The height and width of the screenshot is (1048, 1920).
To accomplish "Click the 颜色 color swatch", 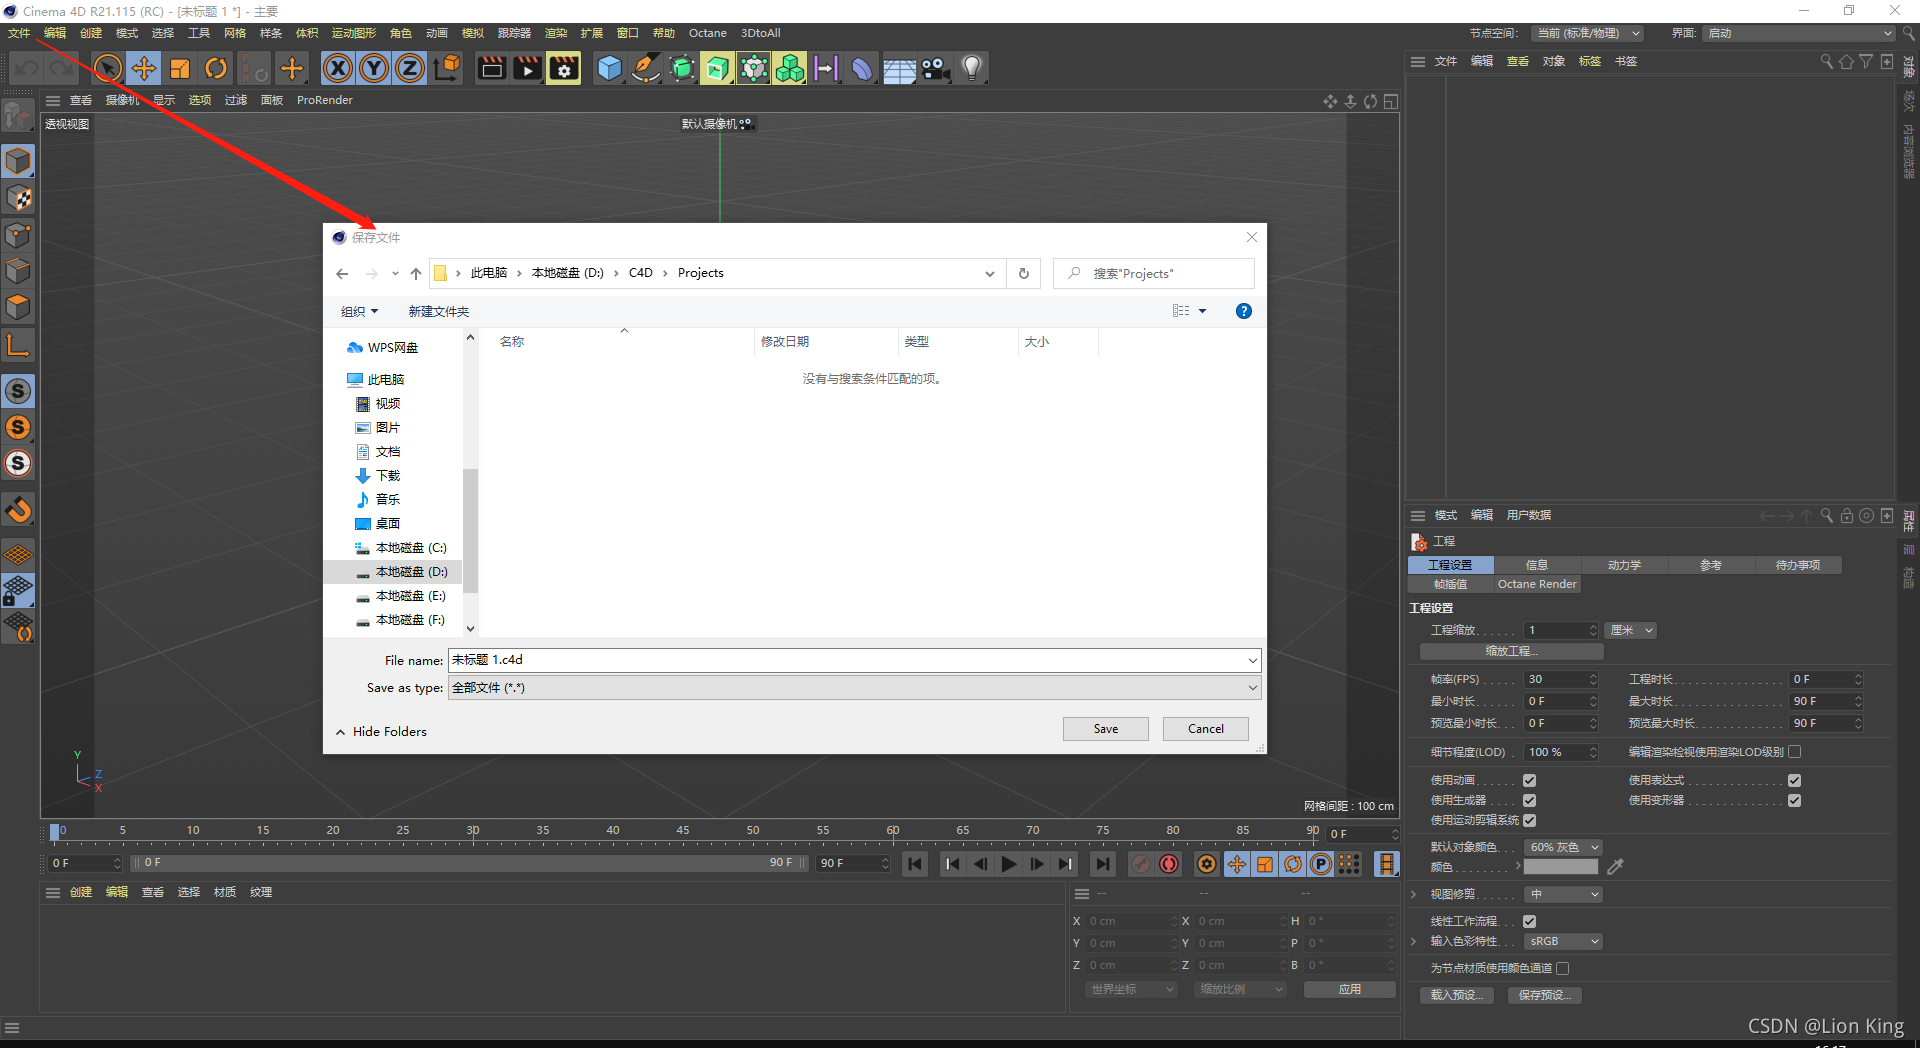I will click(1560, 866).
